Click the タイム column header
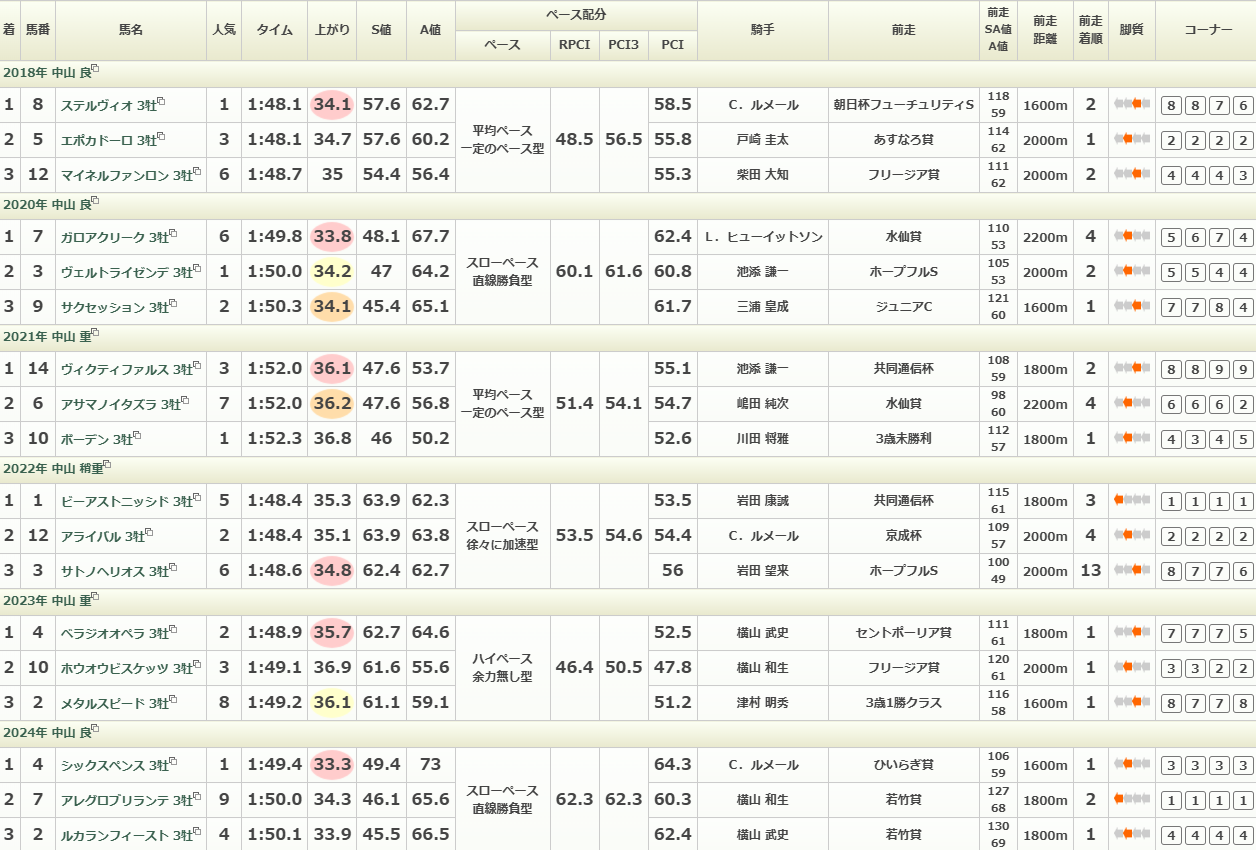1256x850 pixels. 274,30
